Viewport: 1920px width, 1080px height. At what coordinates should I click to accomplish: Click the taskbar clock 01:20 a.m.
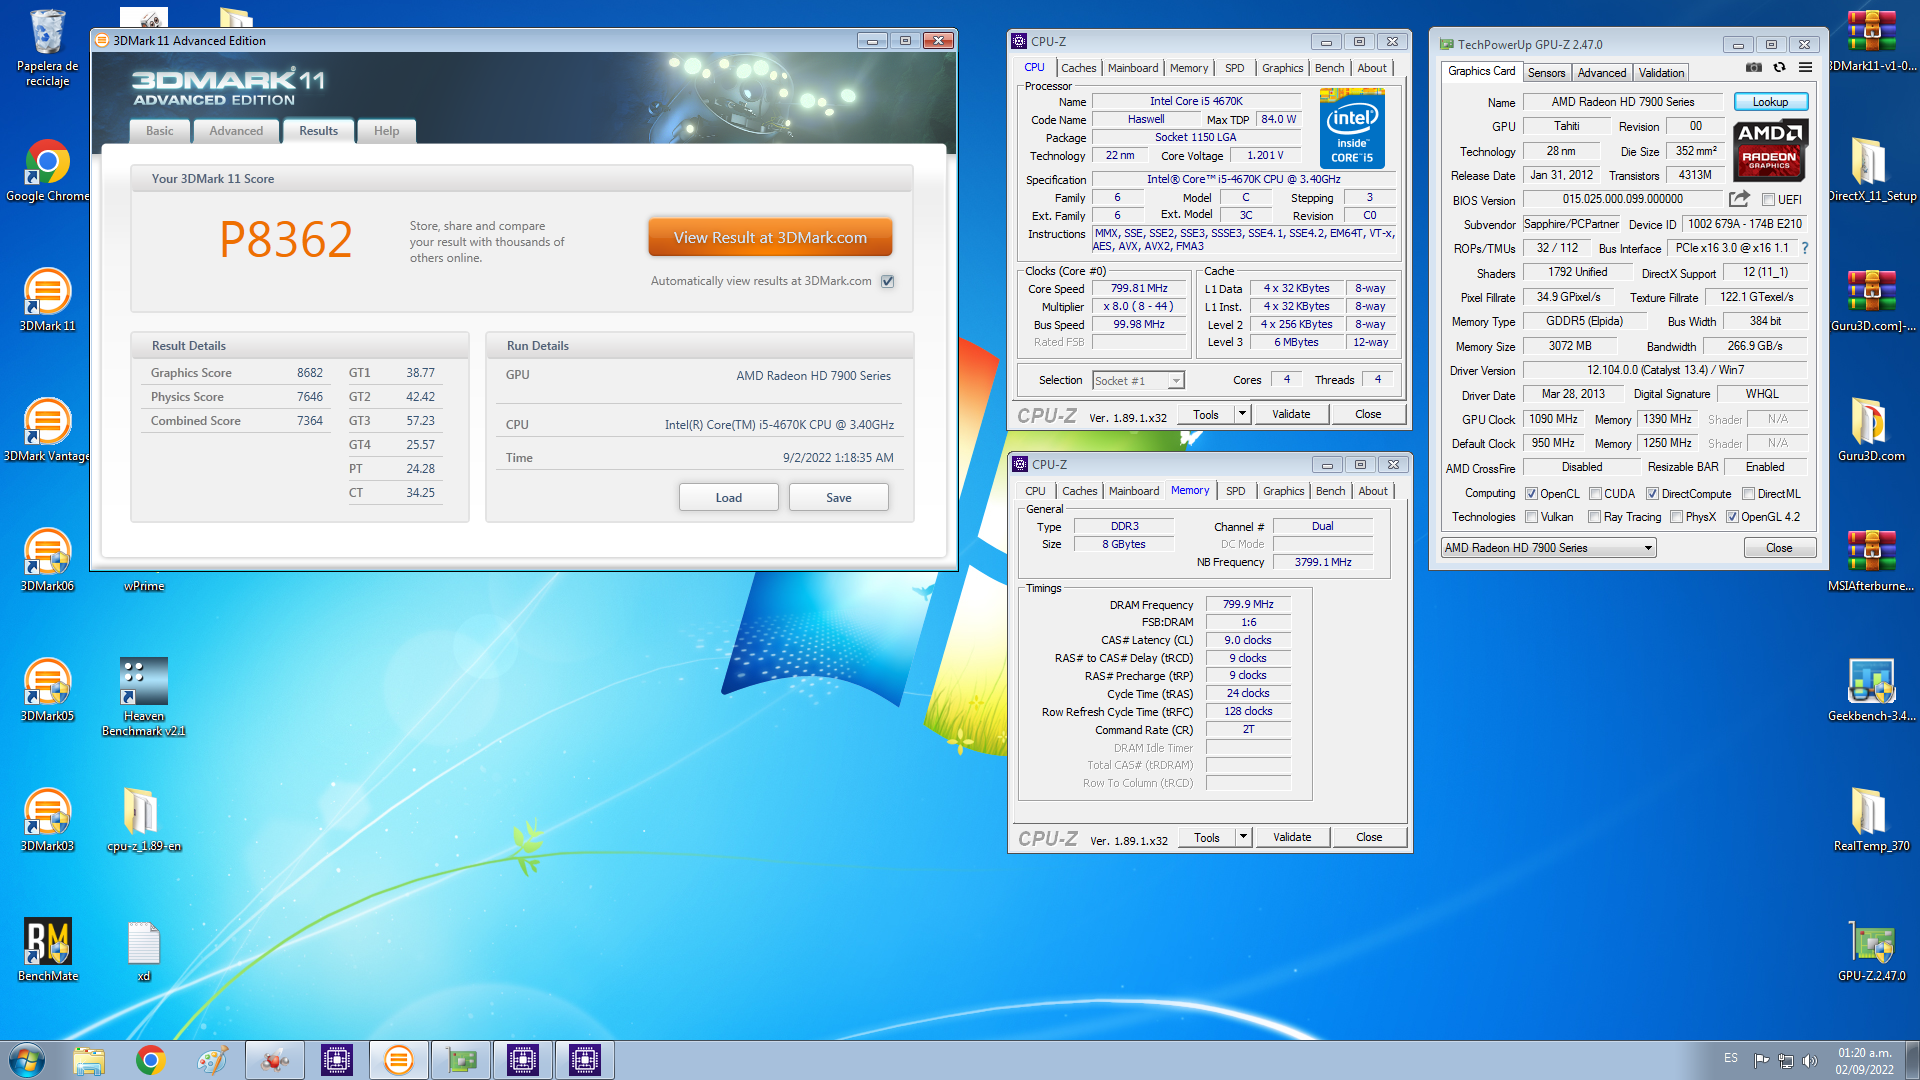tap(1864, 1060)
